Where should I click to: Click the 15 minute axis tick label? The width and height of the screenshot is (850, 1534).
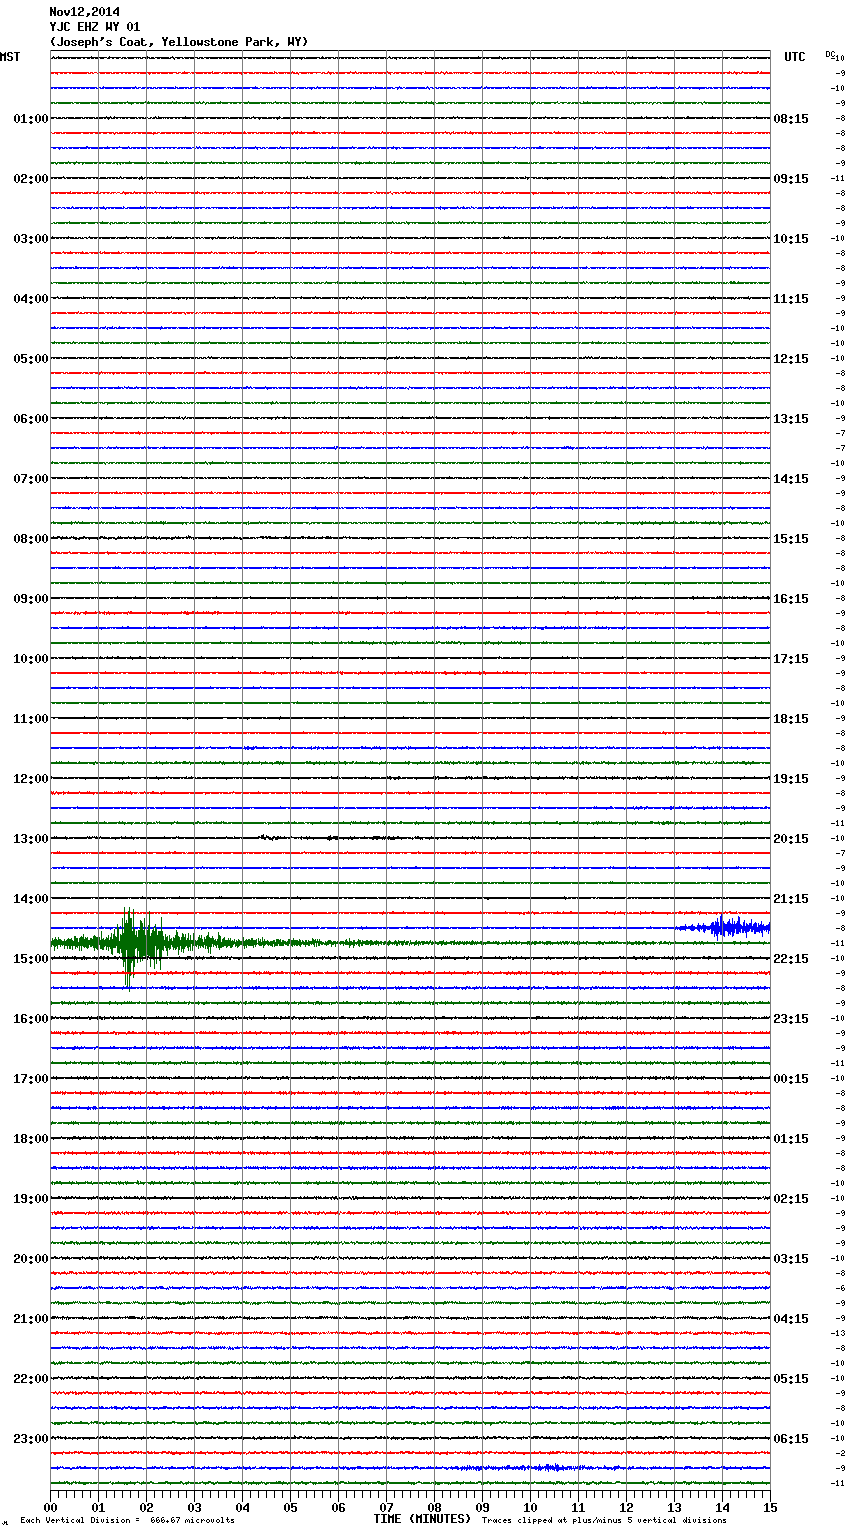pos(770,1507)
